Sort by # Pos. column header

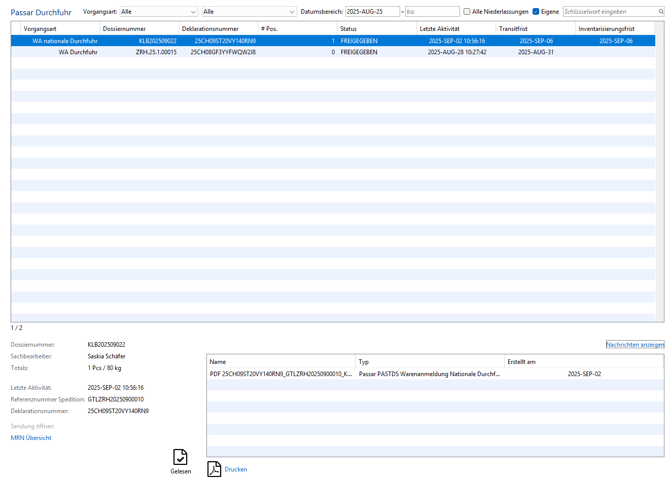297,29
